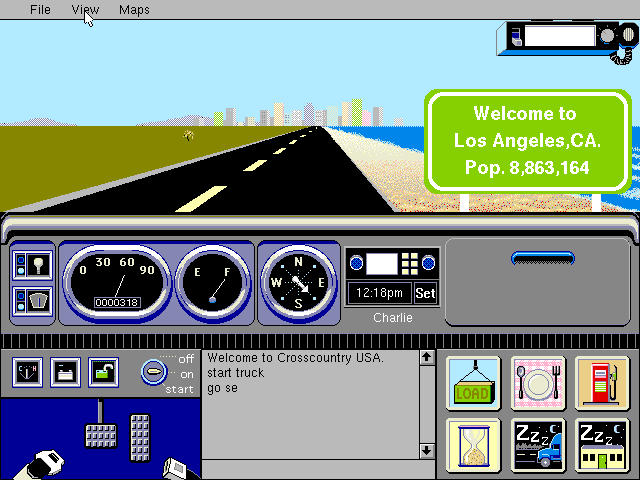
Task: Click the driver name Charlie
Action: [393, 318]
